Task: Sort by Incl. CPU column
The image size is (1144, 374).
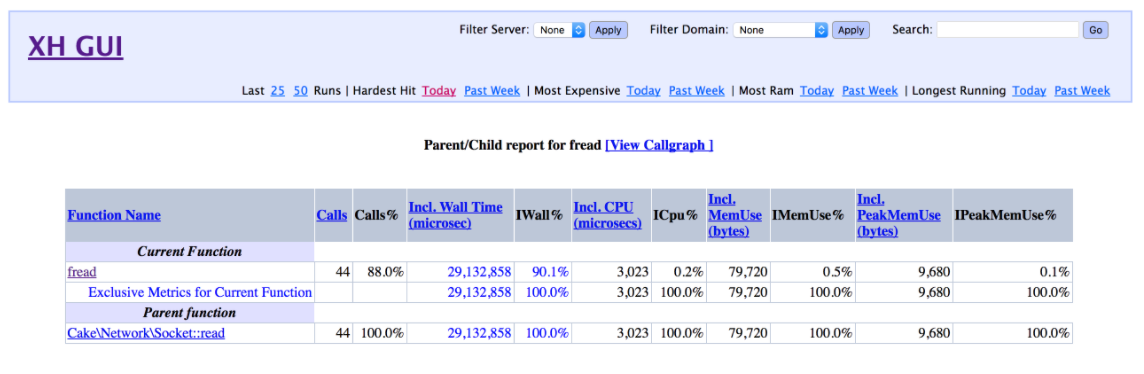Action: pos(608,215)
